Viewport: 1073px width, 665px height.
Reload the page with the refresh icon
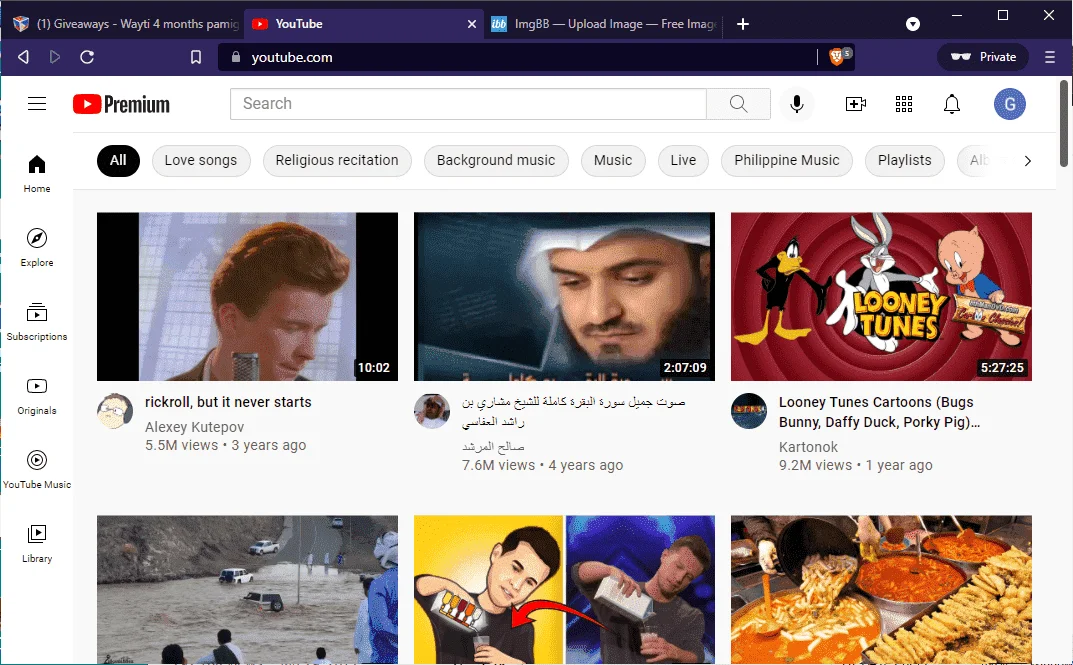tap(87, 57)
